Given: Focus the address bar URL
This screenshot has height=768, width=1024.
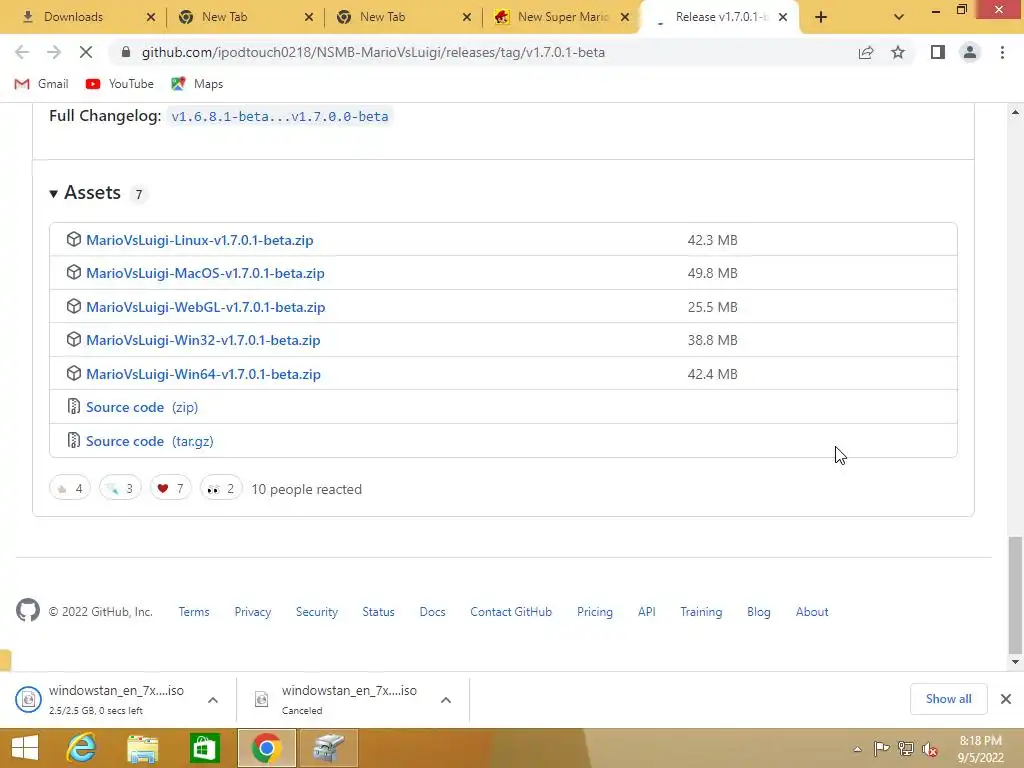Looking at the screenshot, I should tap(373, 52).
